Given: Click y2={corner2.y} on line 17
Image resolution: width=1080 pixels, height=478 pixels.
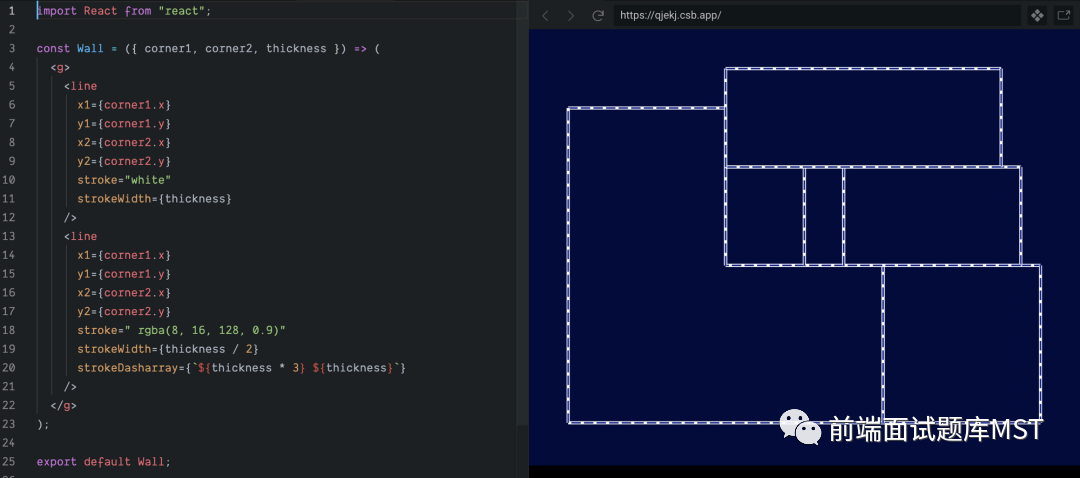Looking at the screenshot, I should tap(124, 311).
